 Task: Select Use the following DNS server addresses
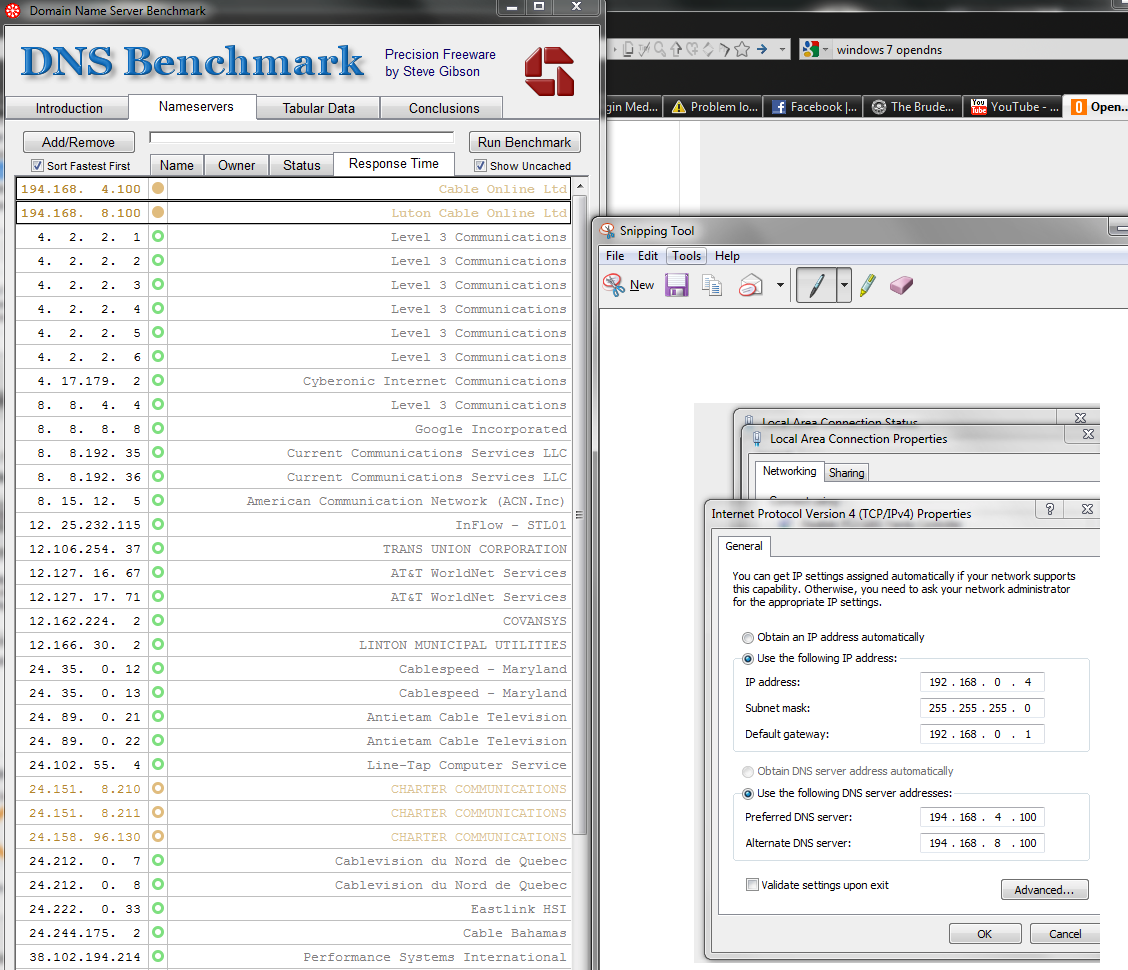click(748, 794)
